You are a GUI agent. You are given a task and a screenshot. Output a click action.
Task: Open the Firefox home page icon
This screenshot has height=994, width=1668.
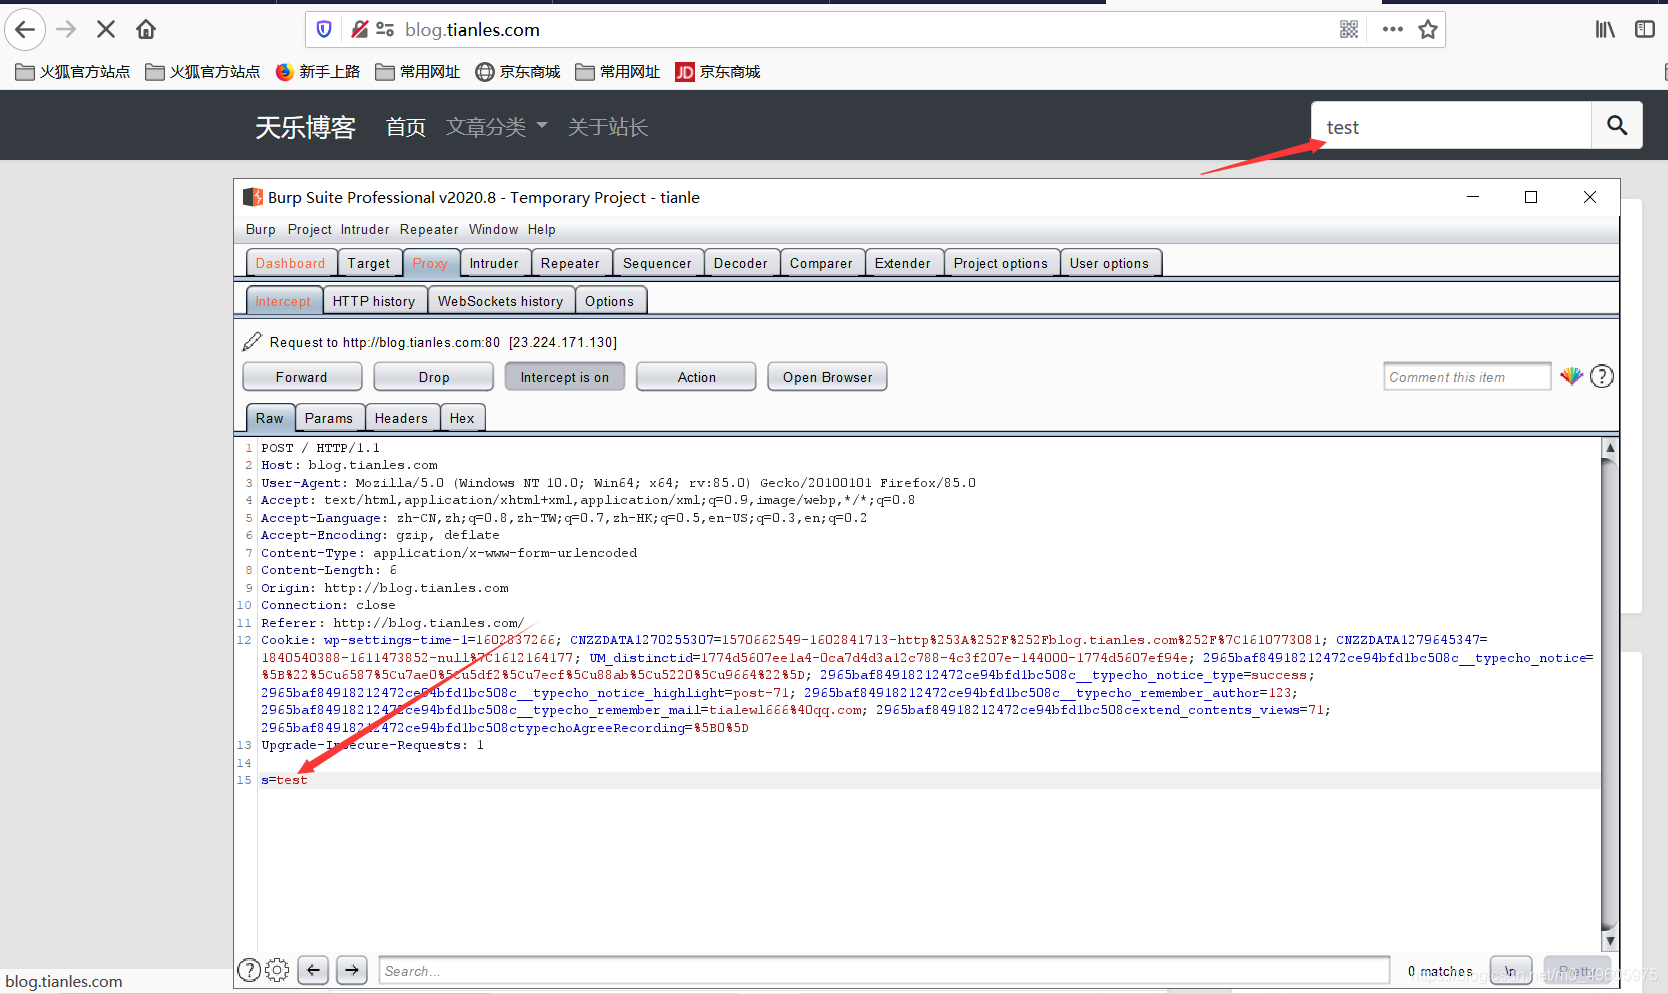146,29
